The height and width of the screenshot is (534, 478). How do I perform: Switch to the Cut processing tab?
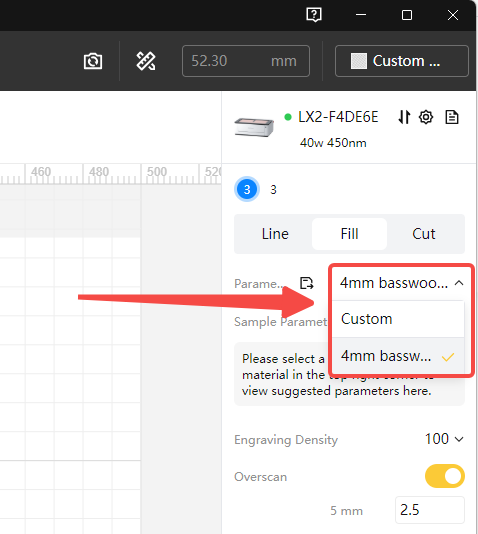pos(424,234)
